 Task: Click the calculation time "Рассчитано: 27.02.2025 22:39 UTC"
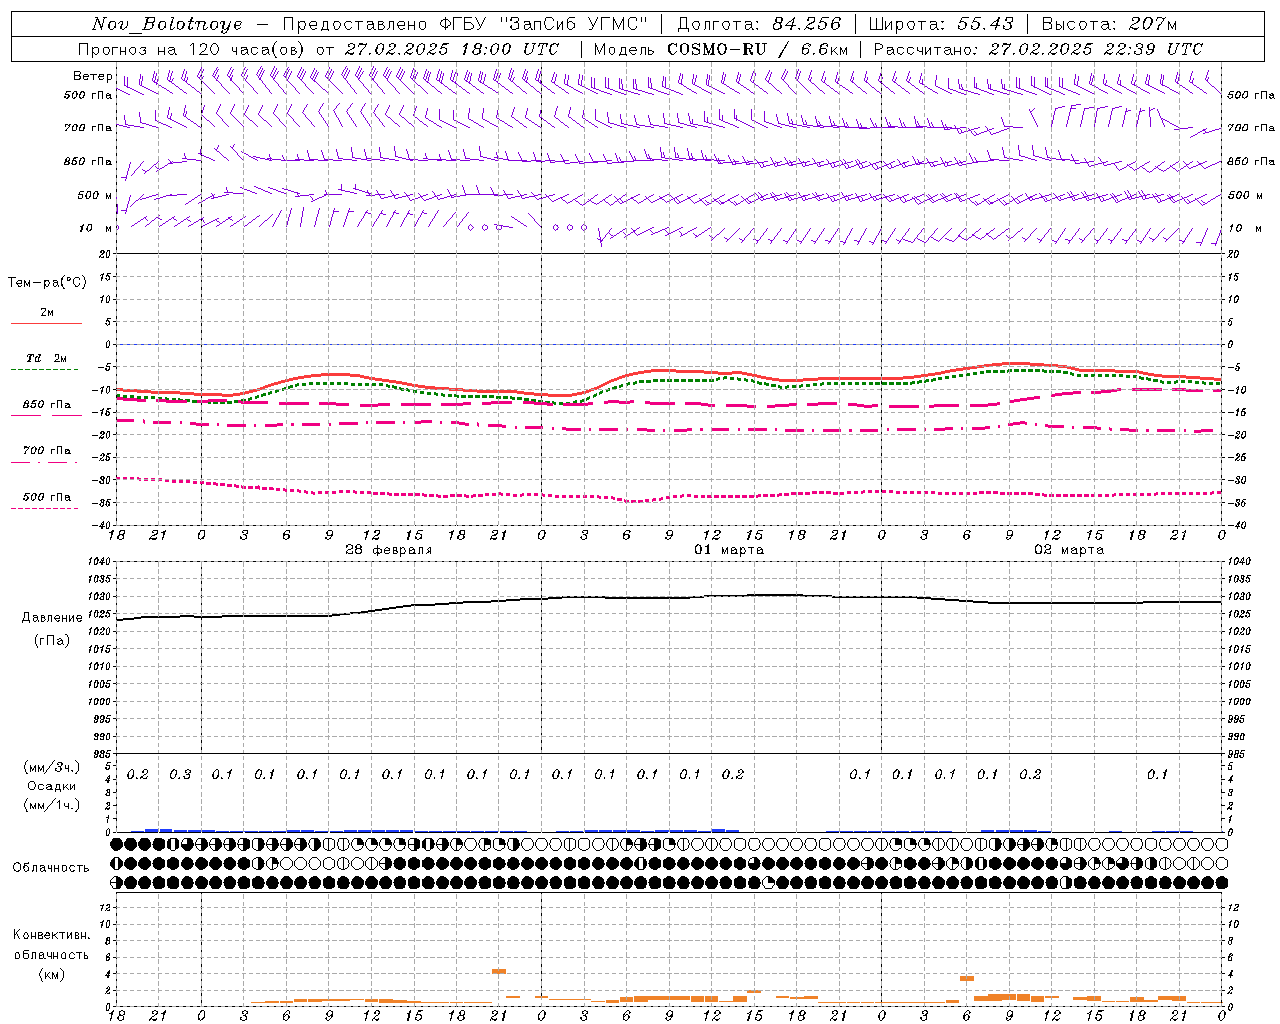point(1038,49)
